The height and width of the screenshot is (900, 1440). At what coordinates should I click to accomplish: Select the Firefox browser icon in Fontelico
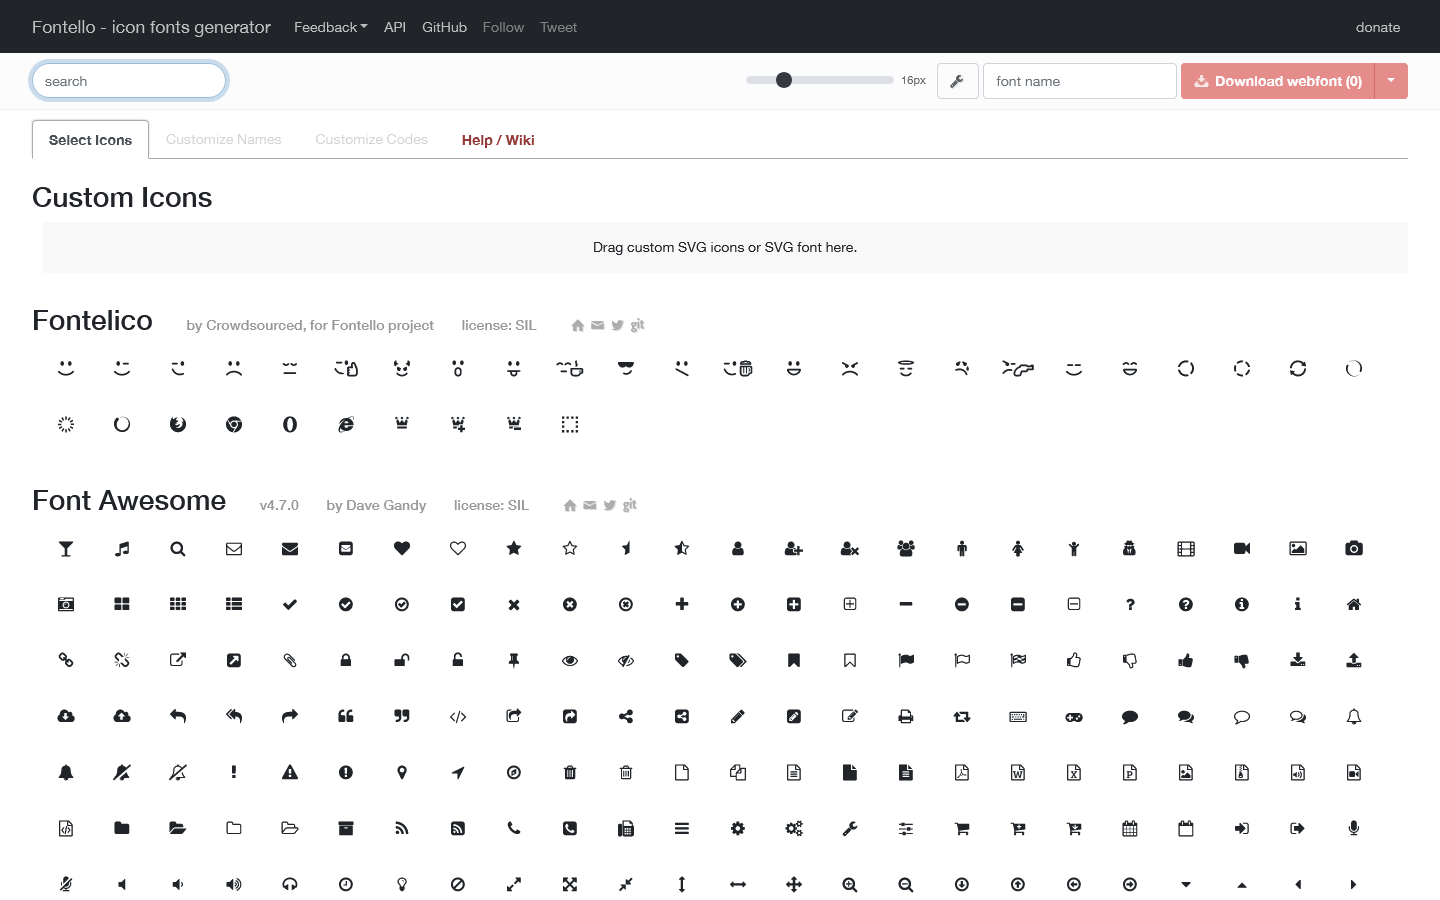click(178, 424)
